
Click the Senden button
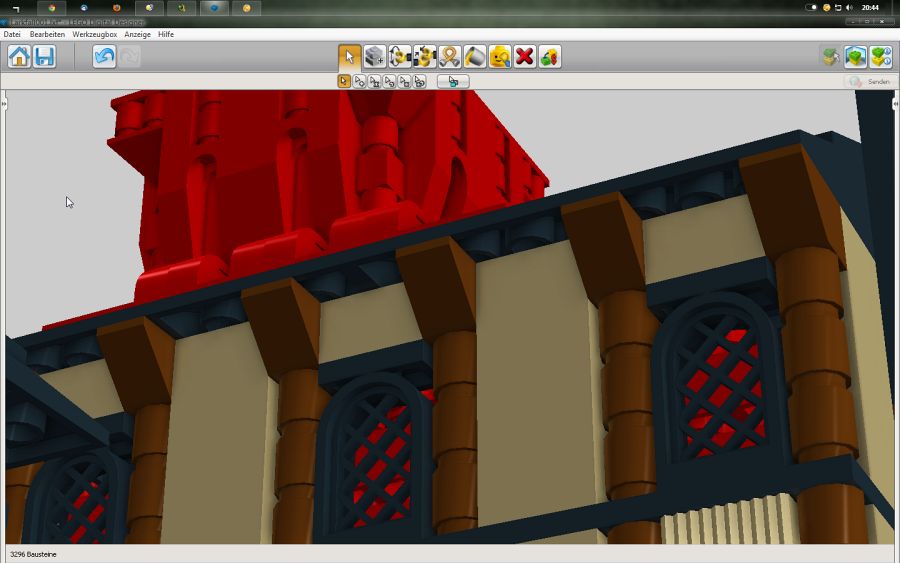[869, 82]
